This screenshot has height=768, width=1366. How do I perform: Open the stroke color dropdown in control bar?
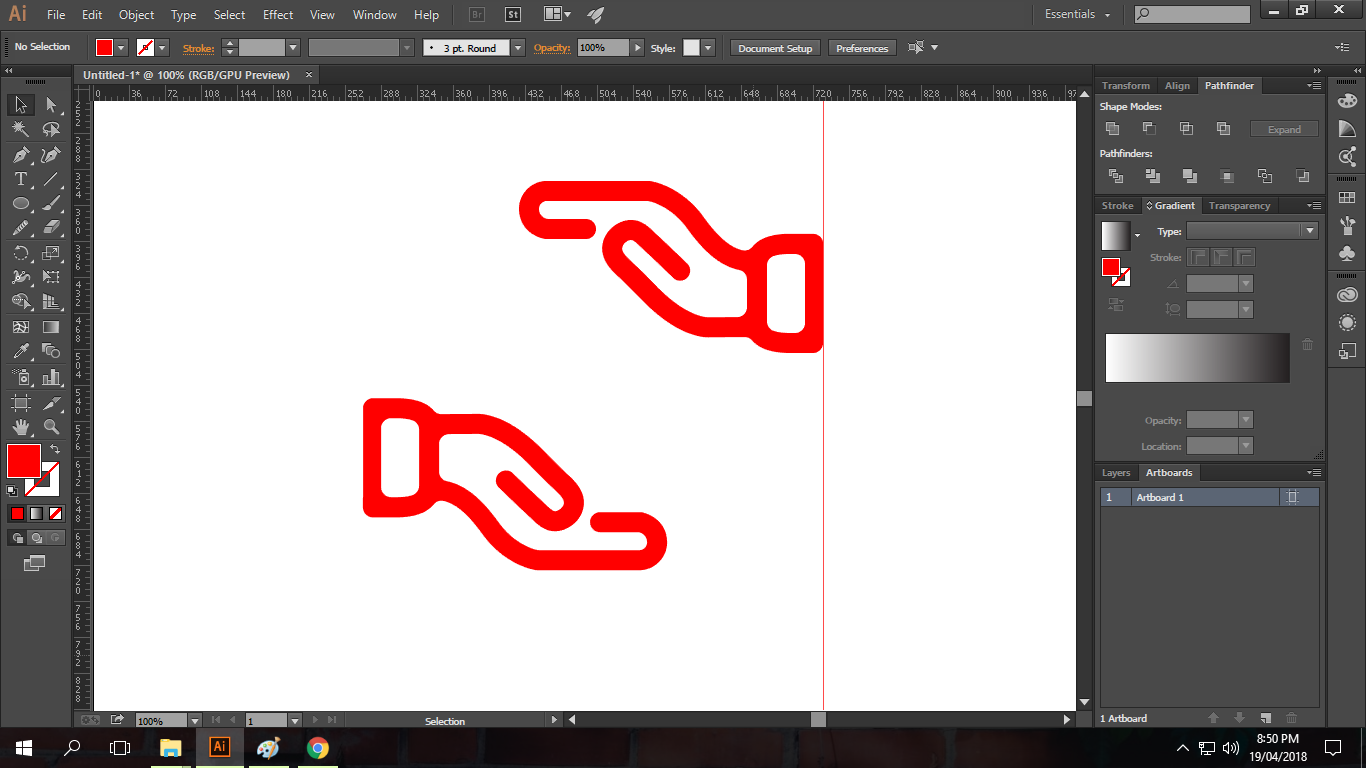coord(162,47)
